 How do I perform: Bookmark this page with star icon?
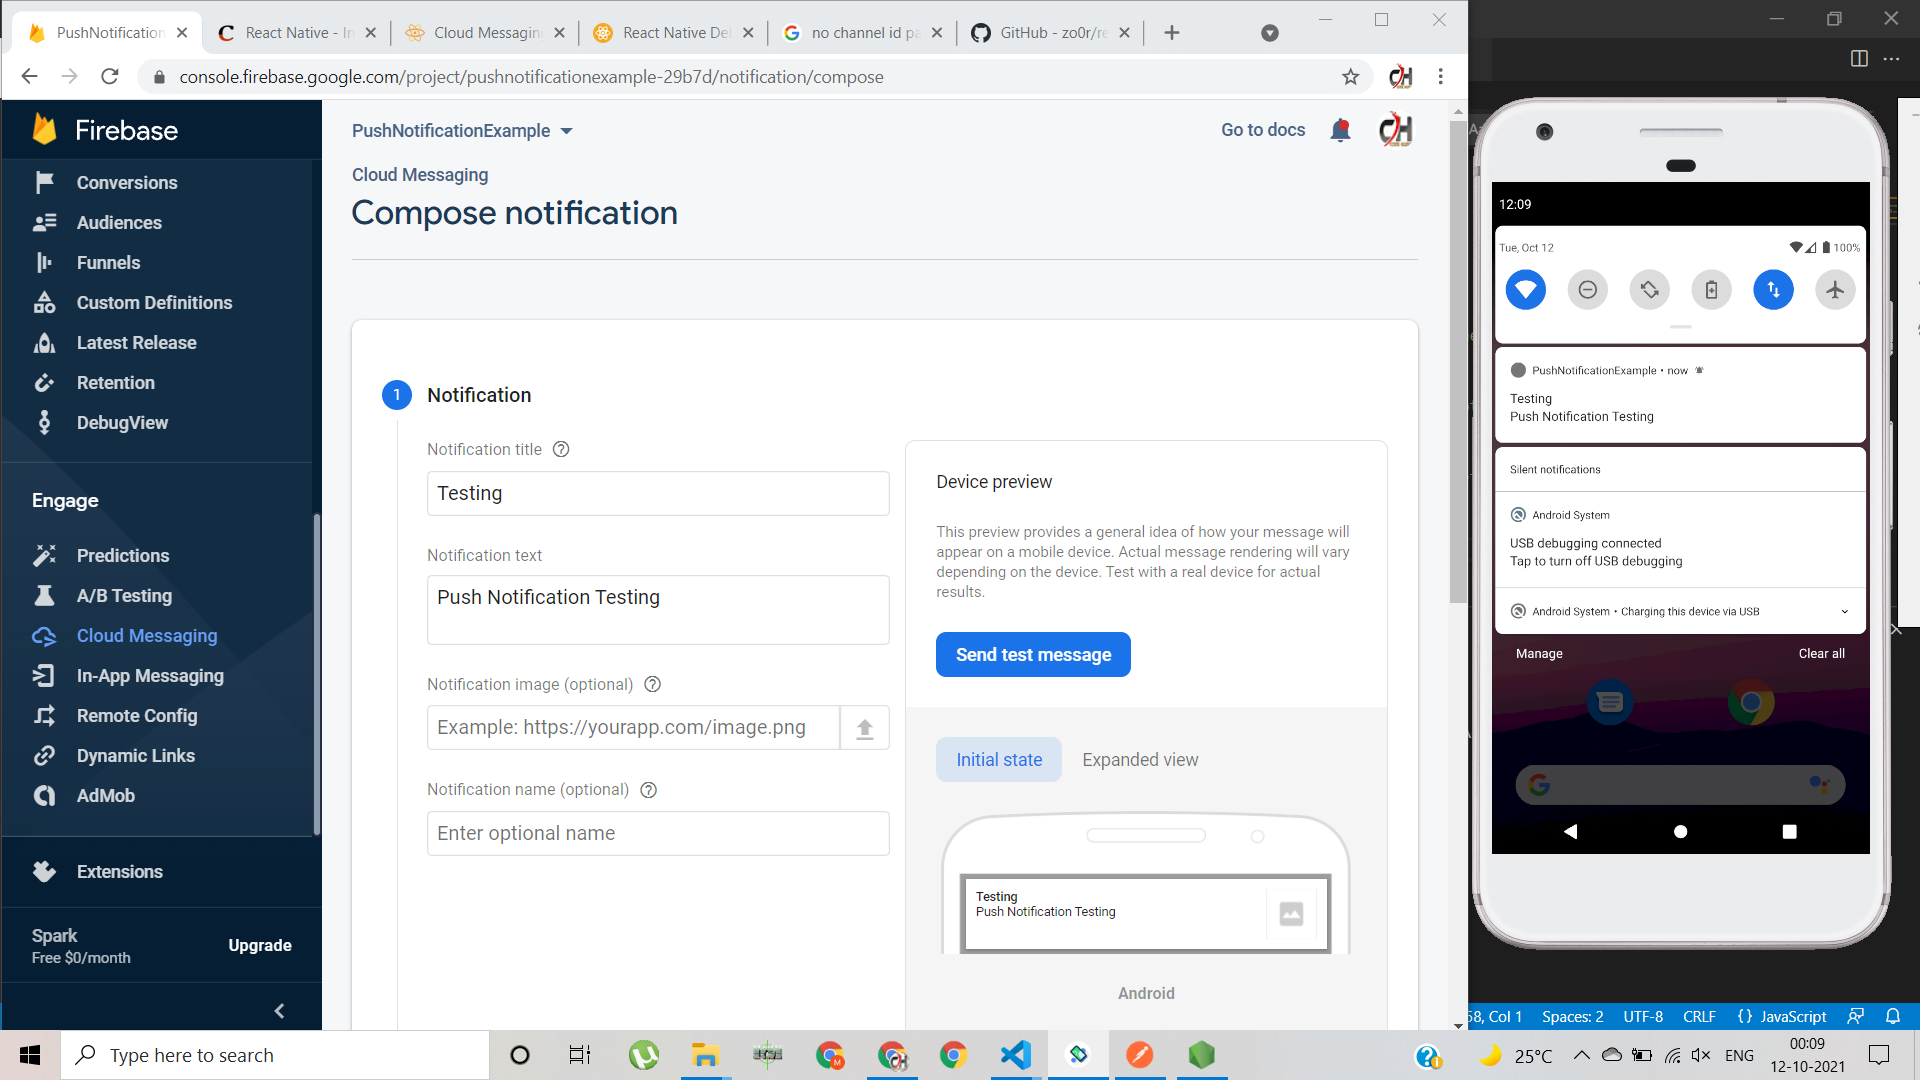[x=1351, y=77]
